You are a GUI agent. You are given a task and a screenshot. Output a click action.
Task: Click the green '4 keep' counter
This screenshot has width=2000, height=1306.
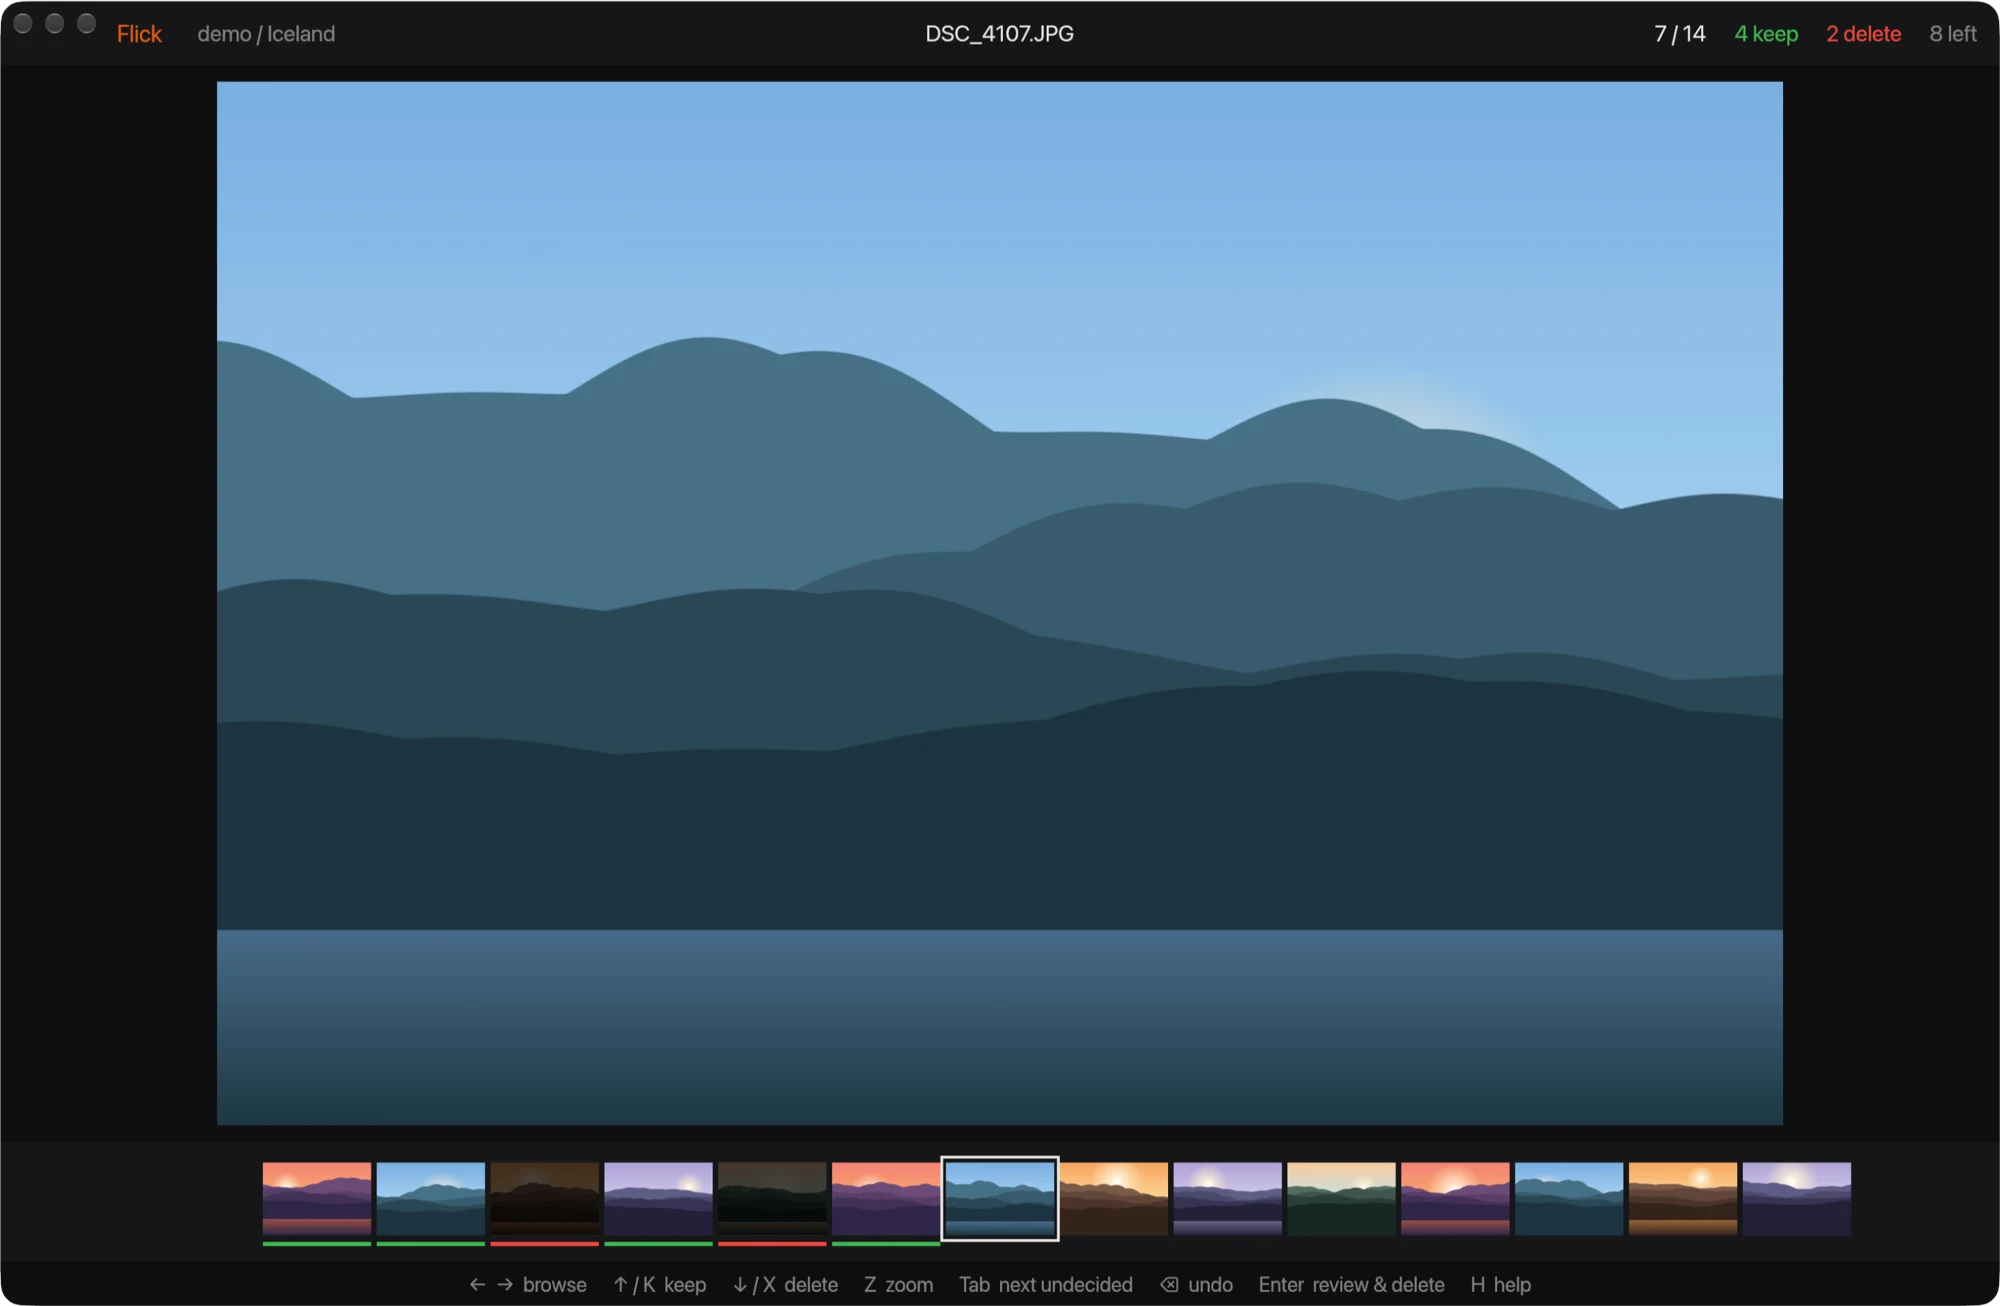(1766, 34)
